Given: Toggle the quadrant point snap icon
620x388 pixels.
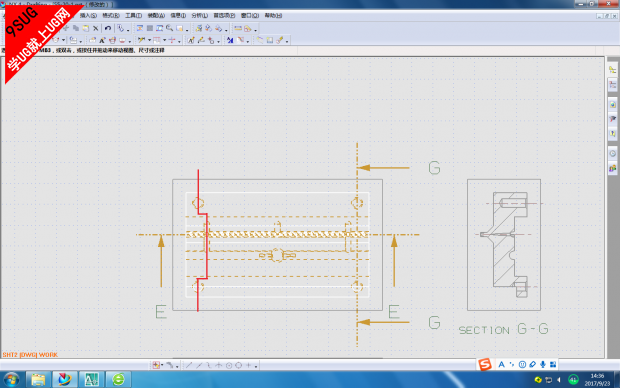Looking at the screenshot, I should (x=238, y=365).
